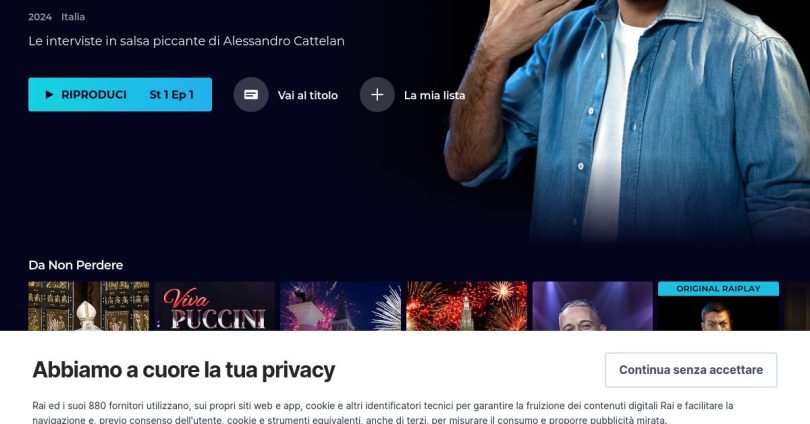
Task: Click the Abbiamo a cuore la tua privacy heading
Action: pyautogui.click(x=184, y=370)
